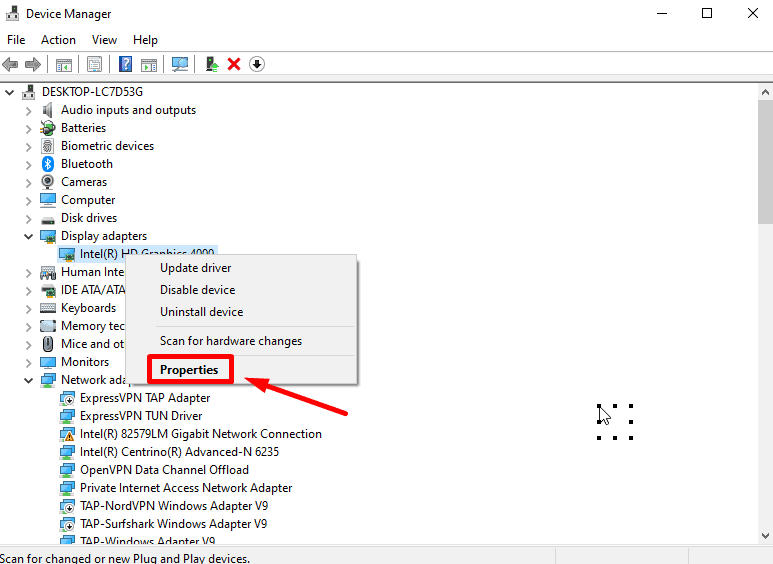
Task: Expand the Cameras category
Action: [x=29, y=182]
